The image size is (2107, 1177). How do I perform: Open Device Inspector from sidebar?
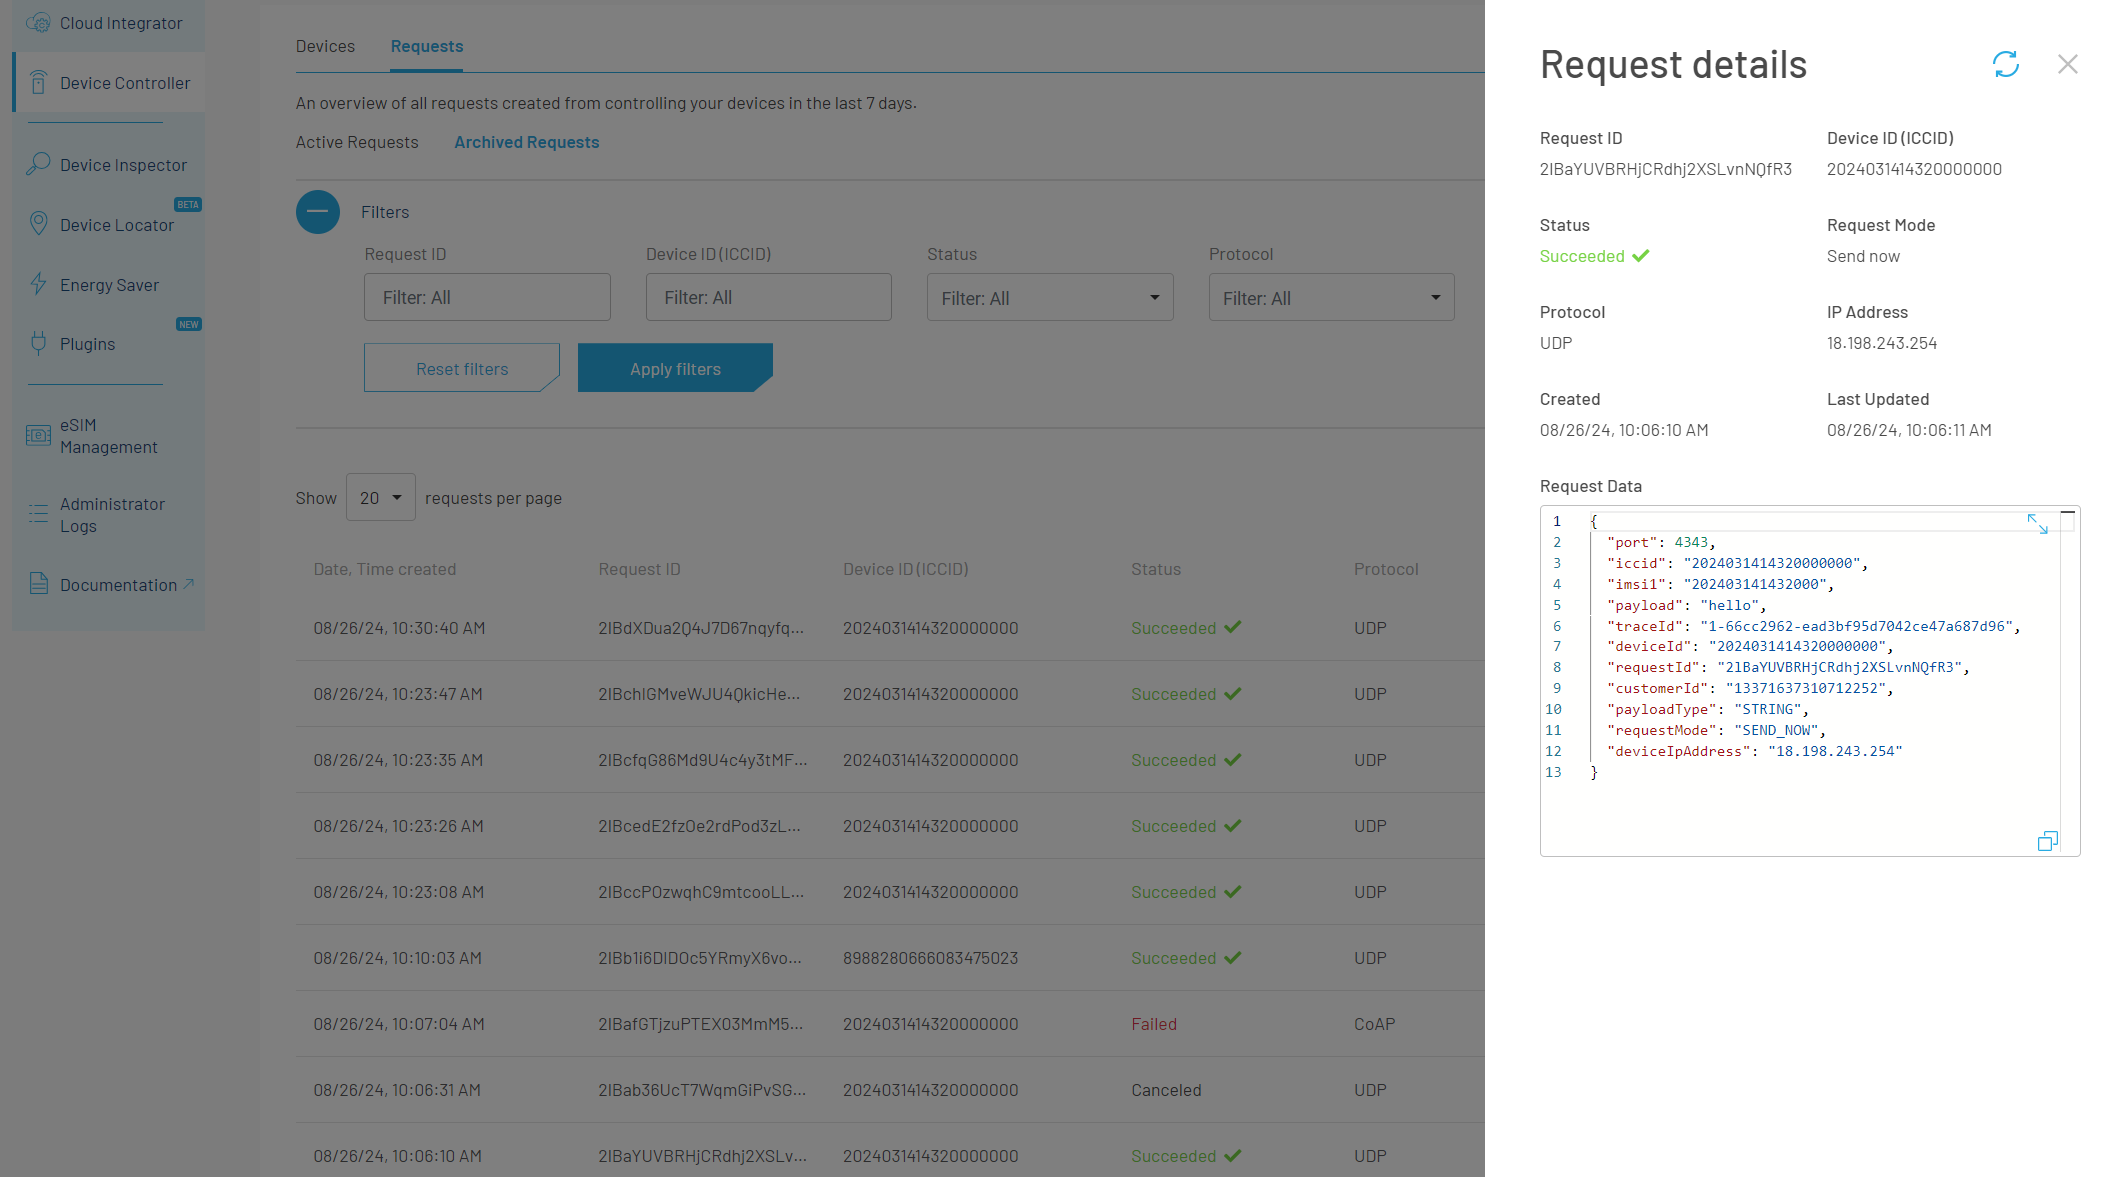click(122, 165)
